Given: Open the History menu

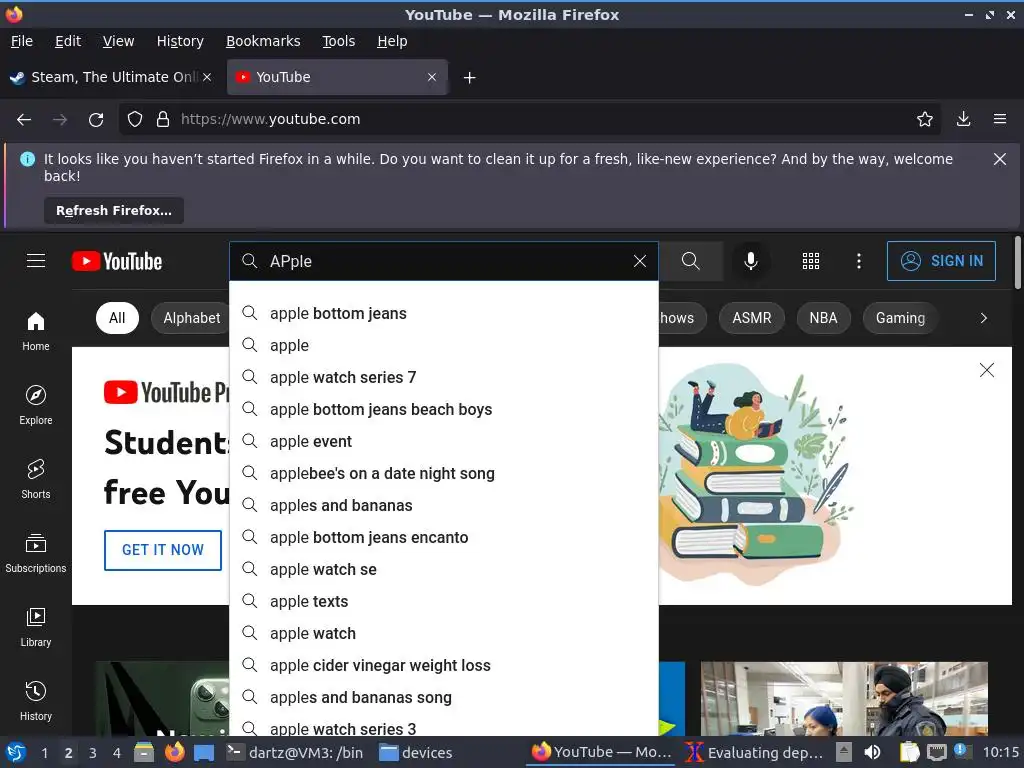Looking at the screenshot, I should coord(180,41).
